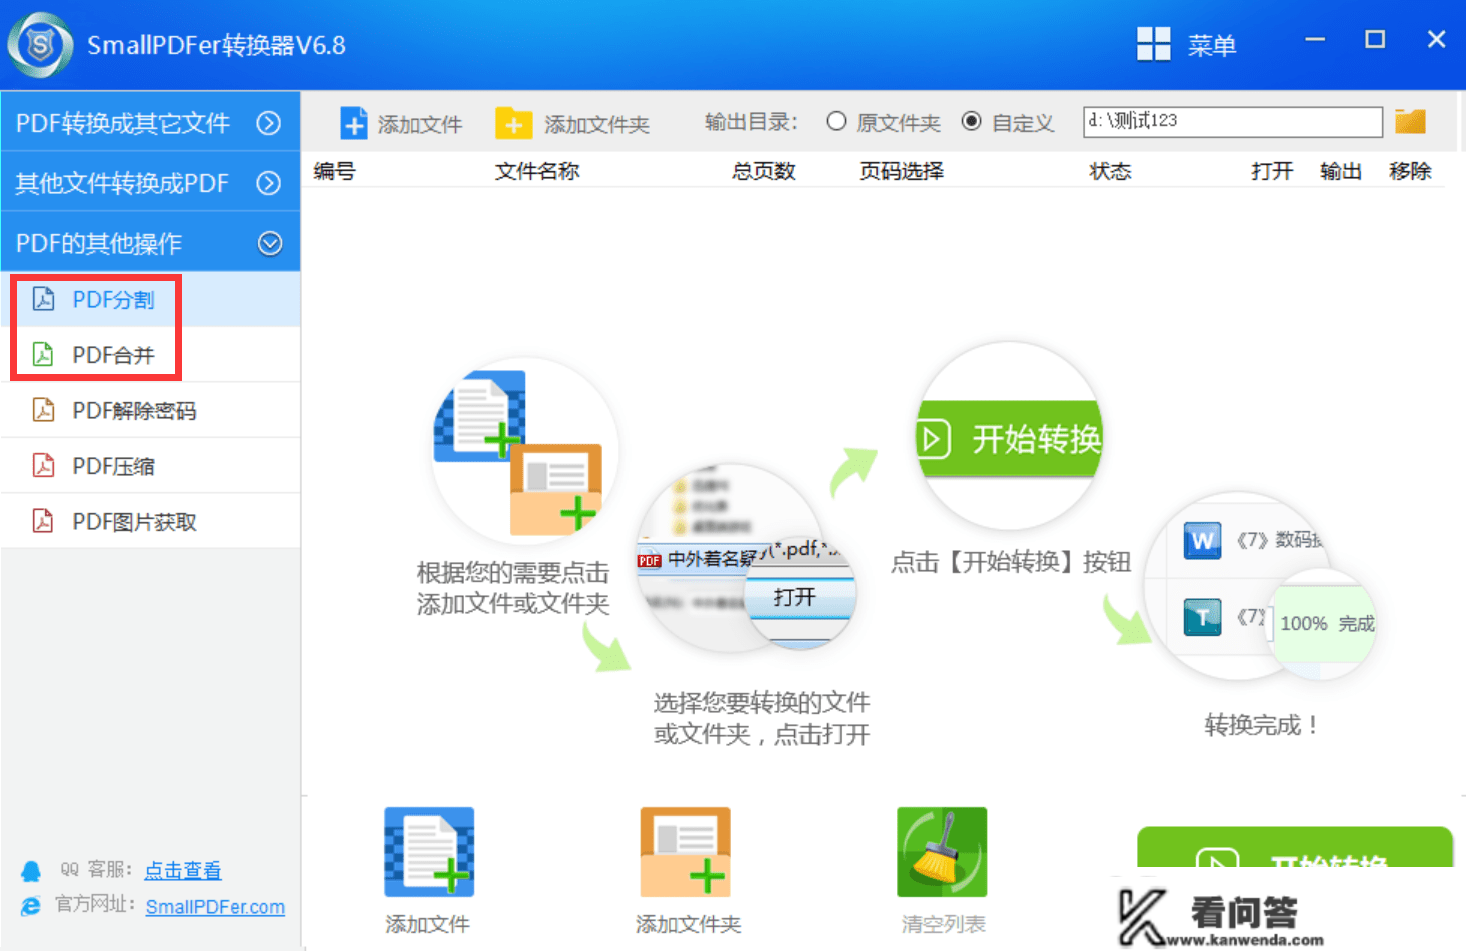The image size is (1466, 951).
Task: Browse output folder via folder icon
Action: click(x=1410, y=122)
